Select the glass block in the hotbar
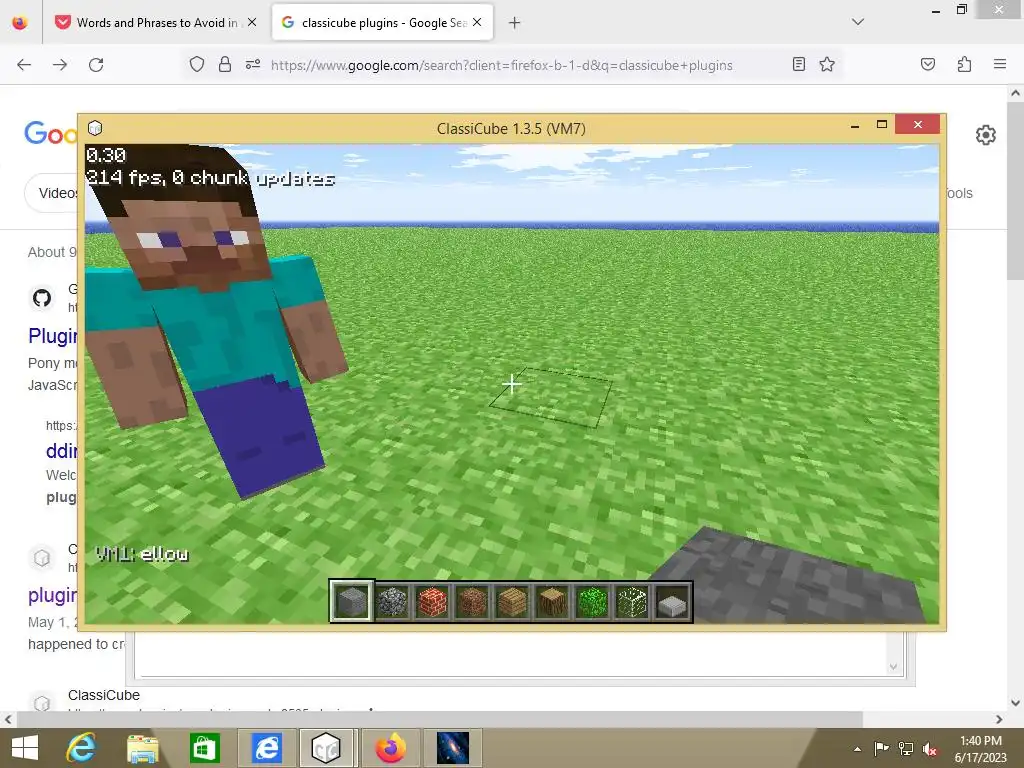 [632, 601]
